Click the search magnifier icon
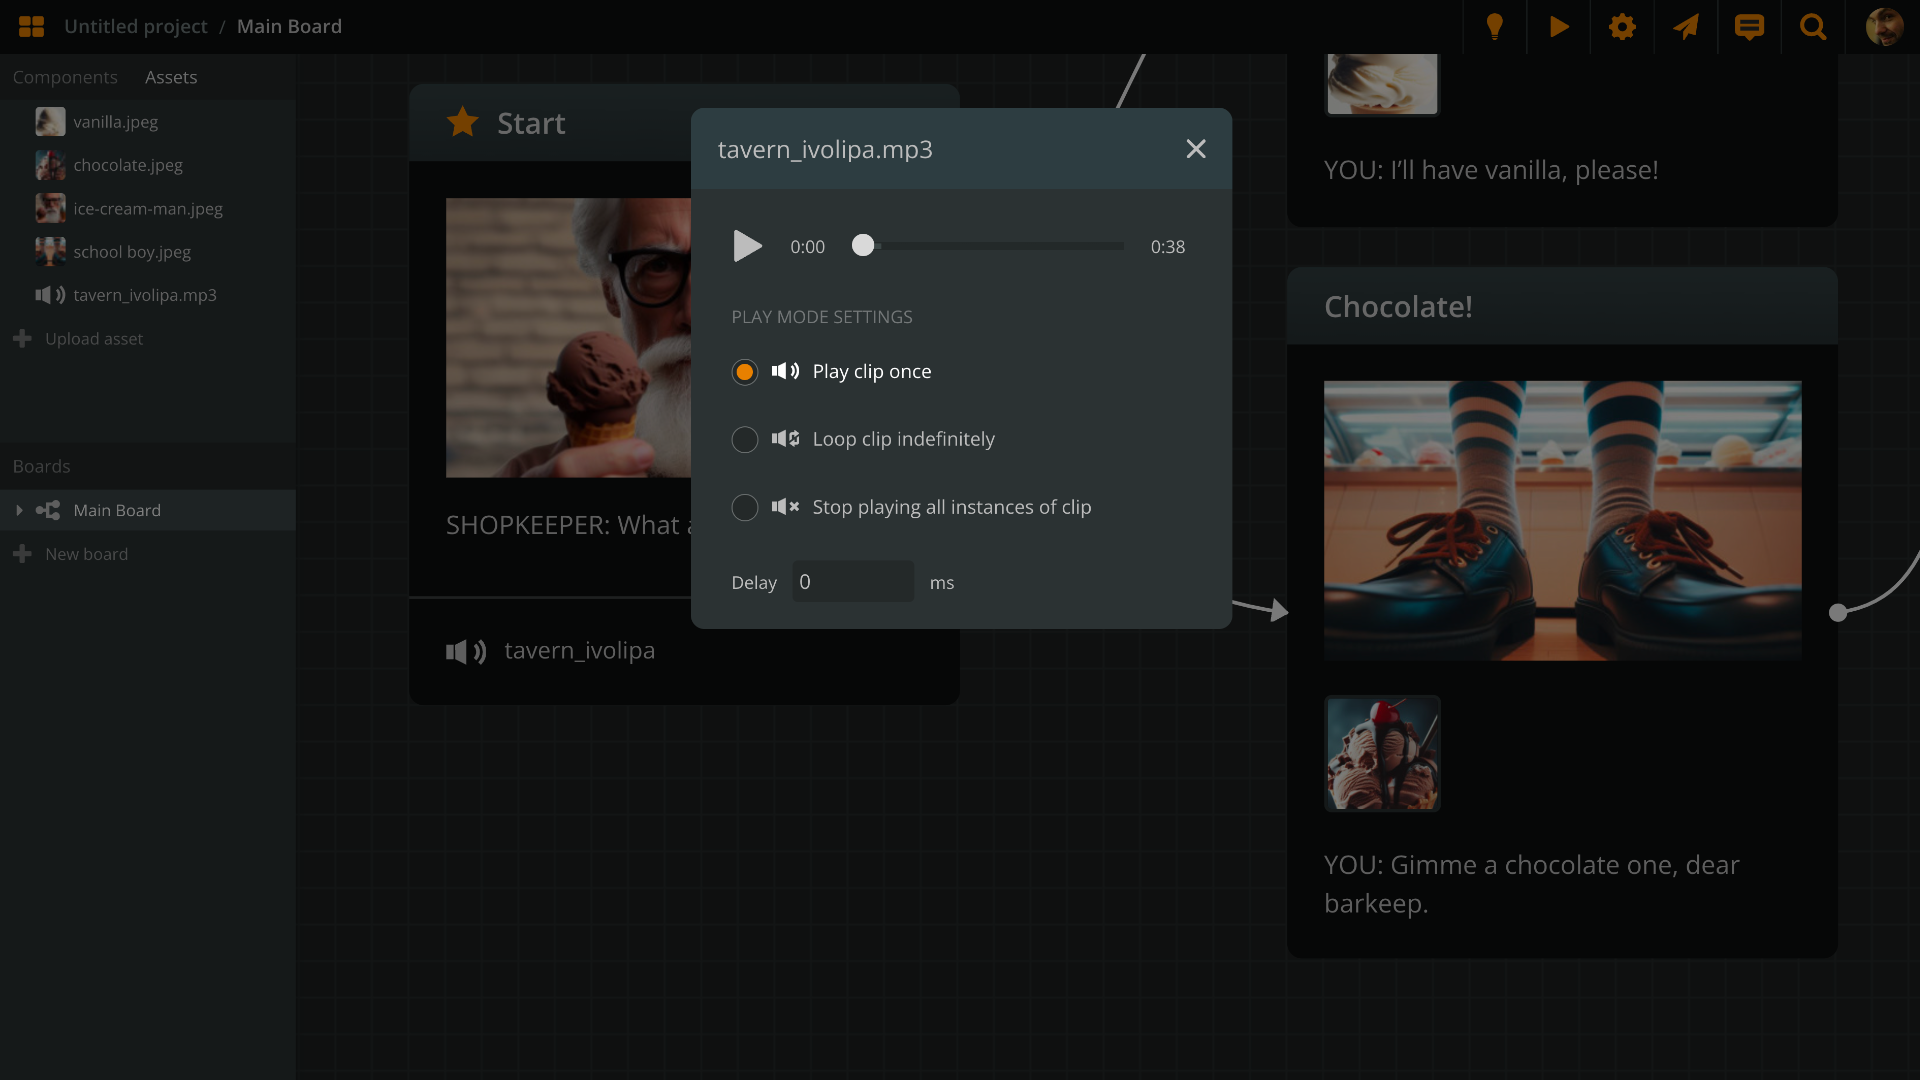This screenshot has height=1080, width=1920. click(x=1813, y=27)
